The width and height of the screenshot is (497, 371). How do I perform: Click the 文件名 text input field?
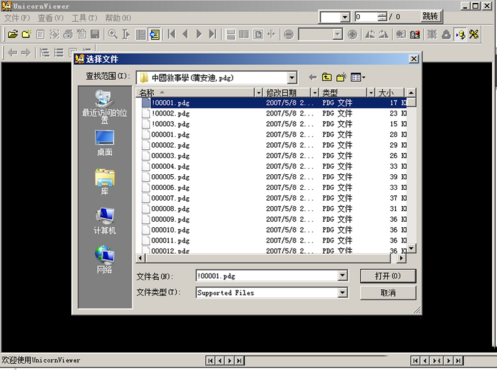point(267,276)
